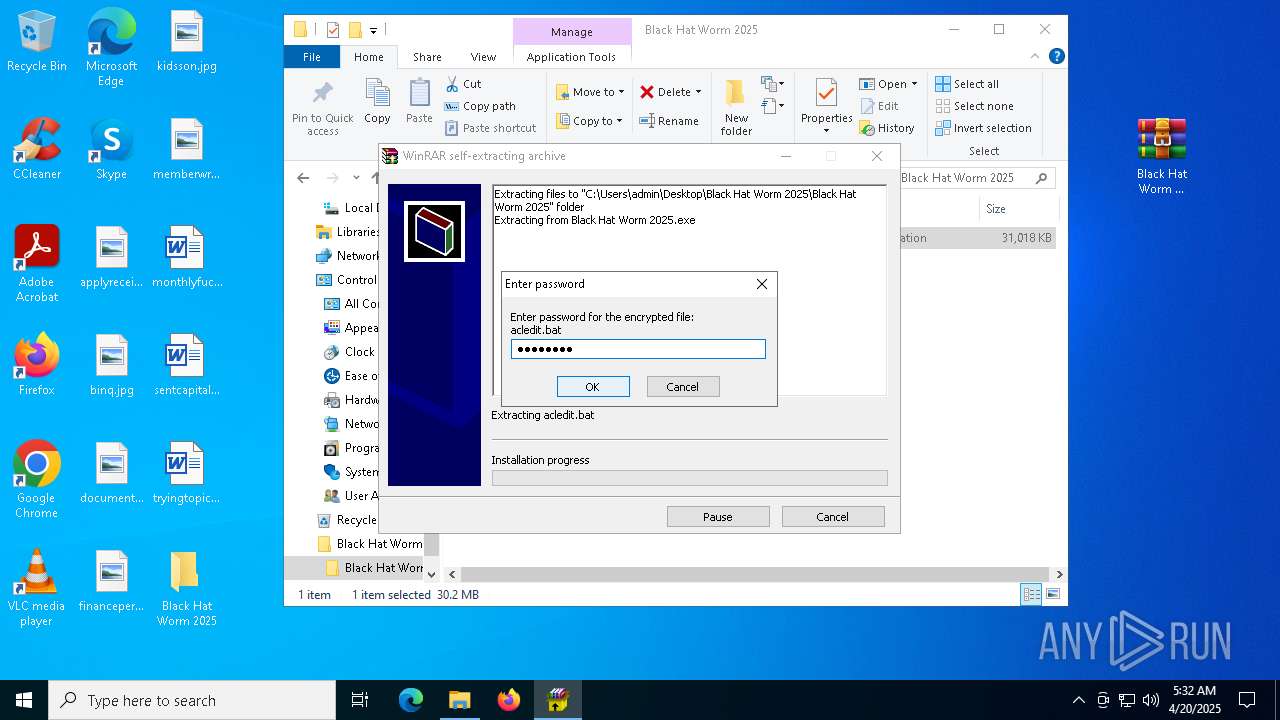Screen dimensions: 1280x720
Task: Show hidden system tray icons
Action: coord(1078,700)
